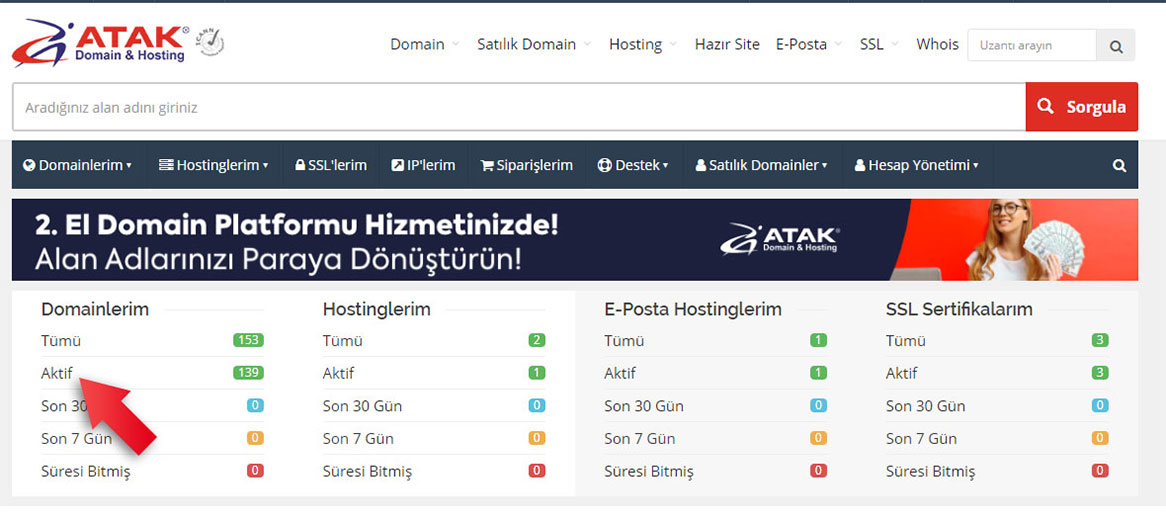Viewport: 1166px width, 521px height.
Task: Open the SSL'lerim tab
Action: pos(331,165)
